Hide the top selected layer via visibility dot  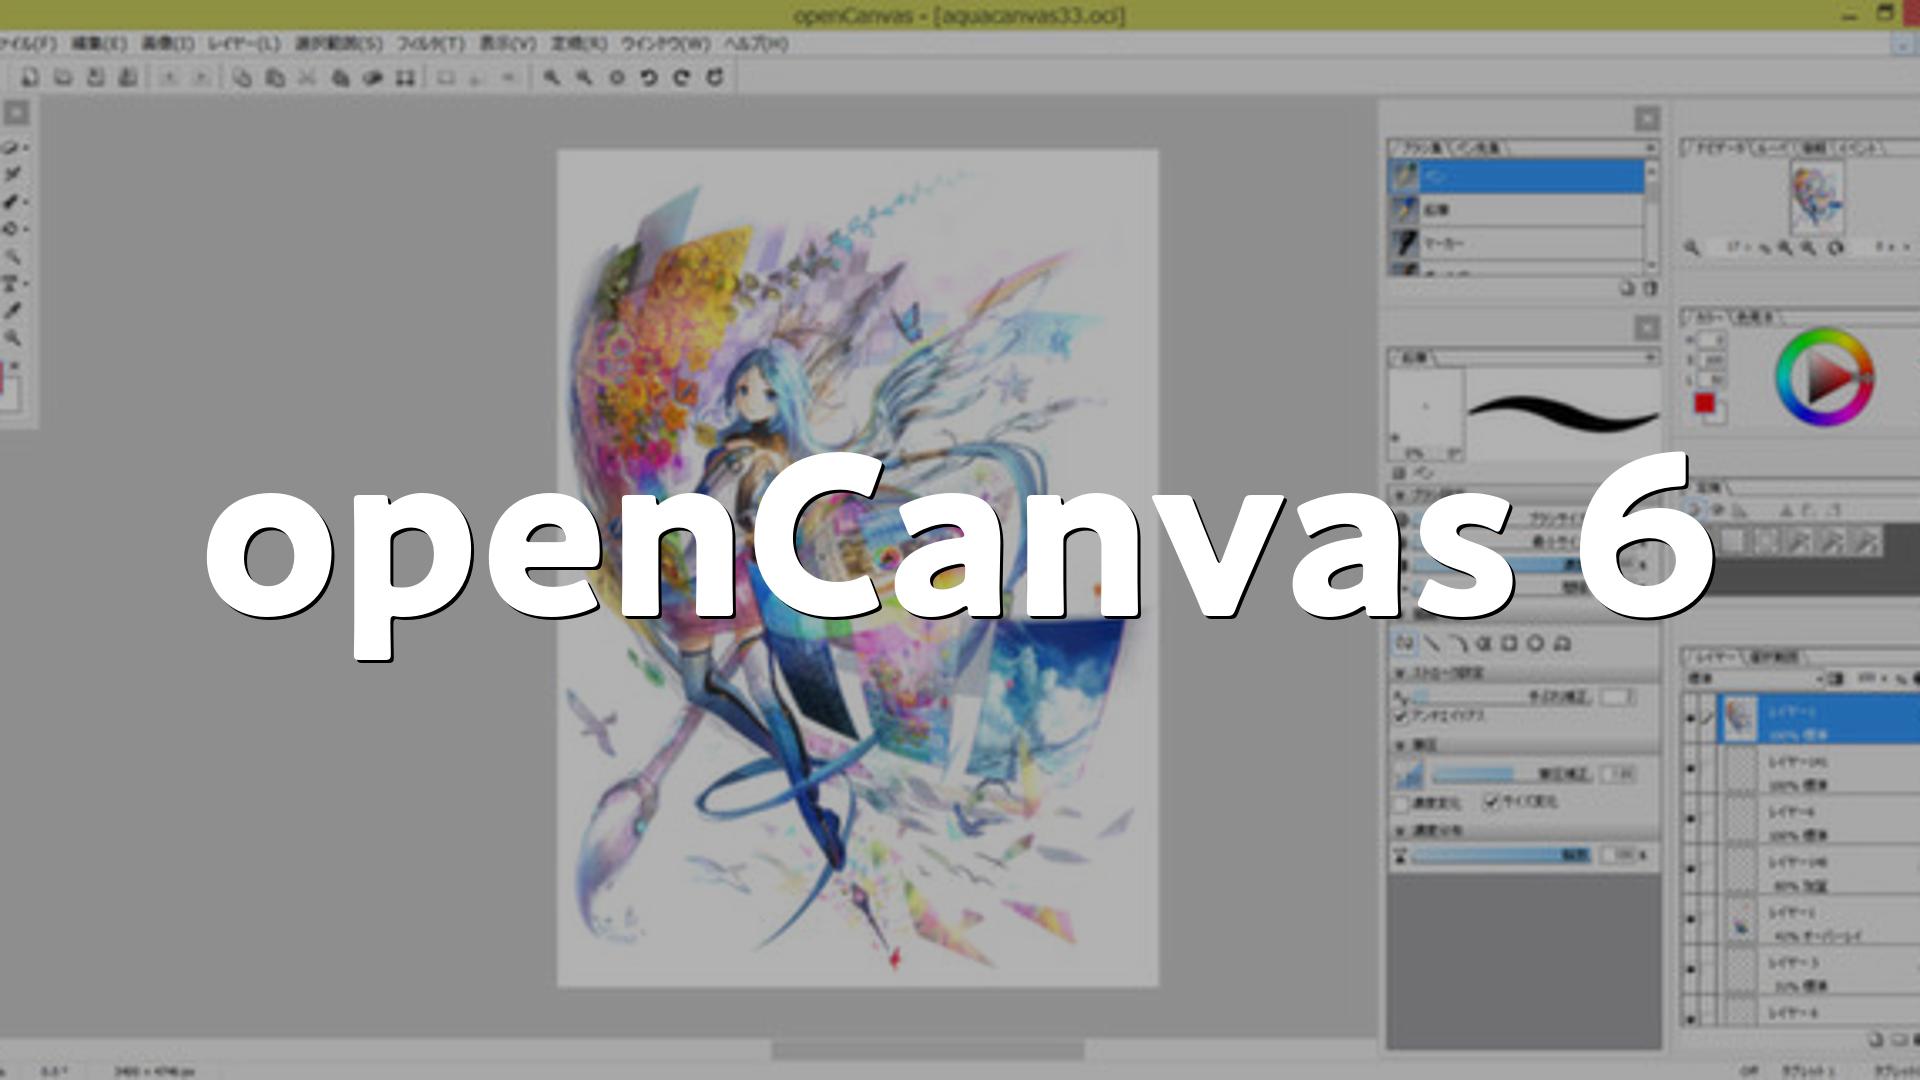[x=1690, y=719]
